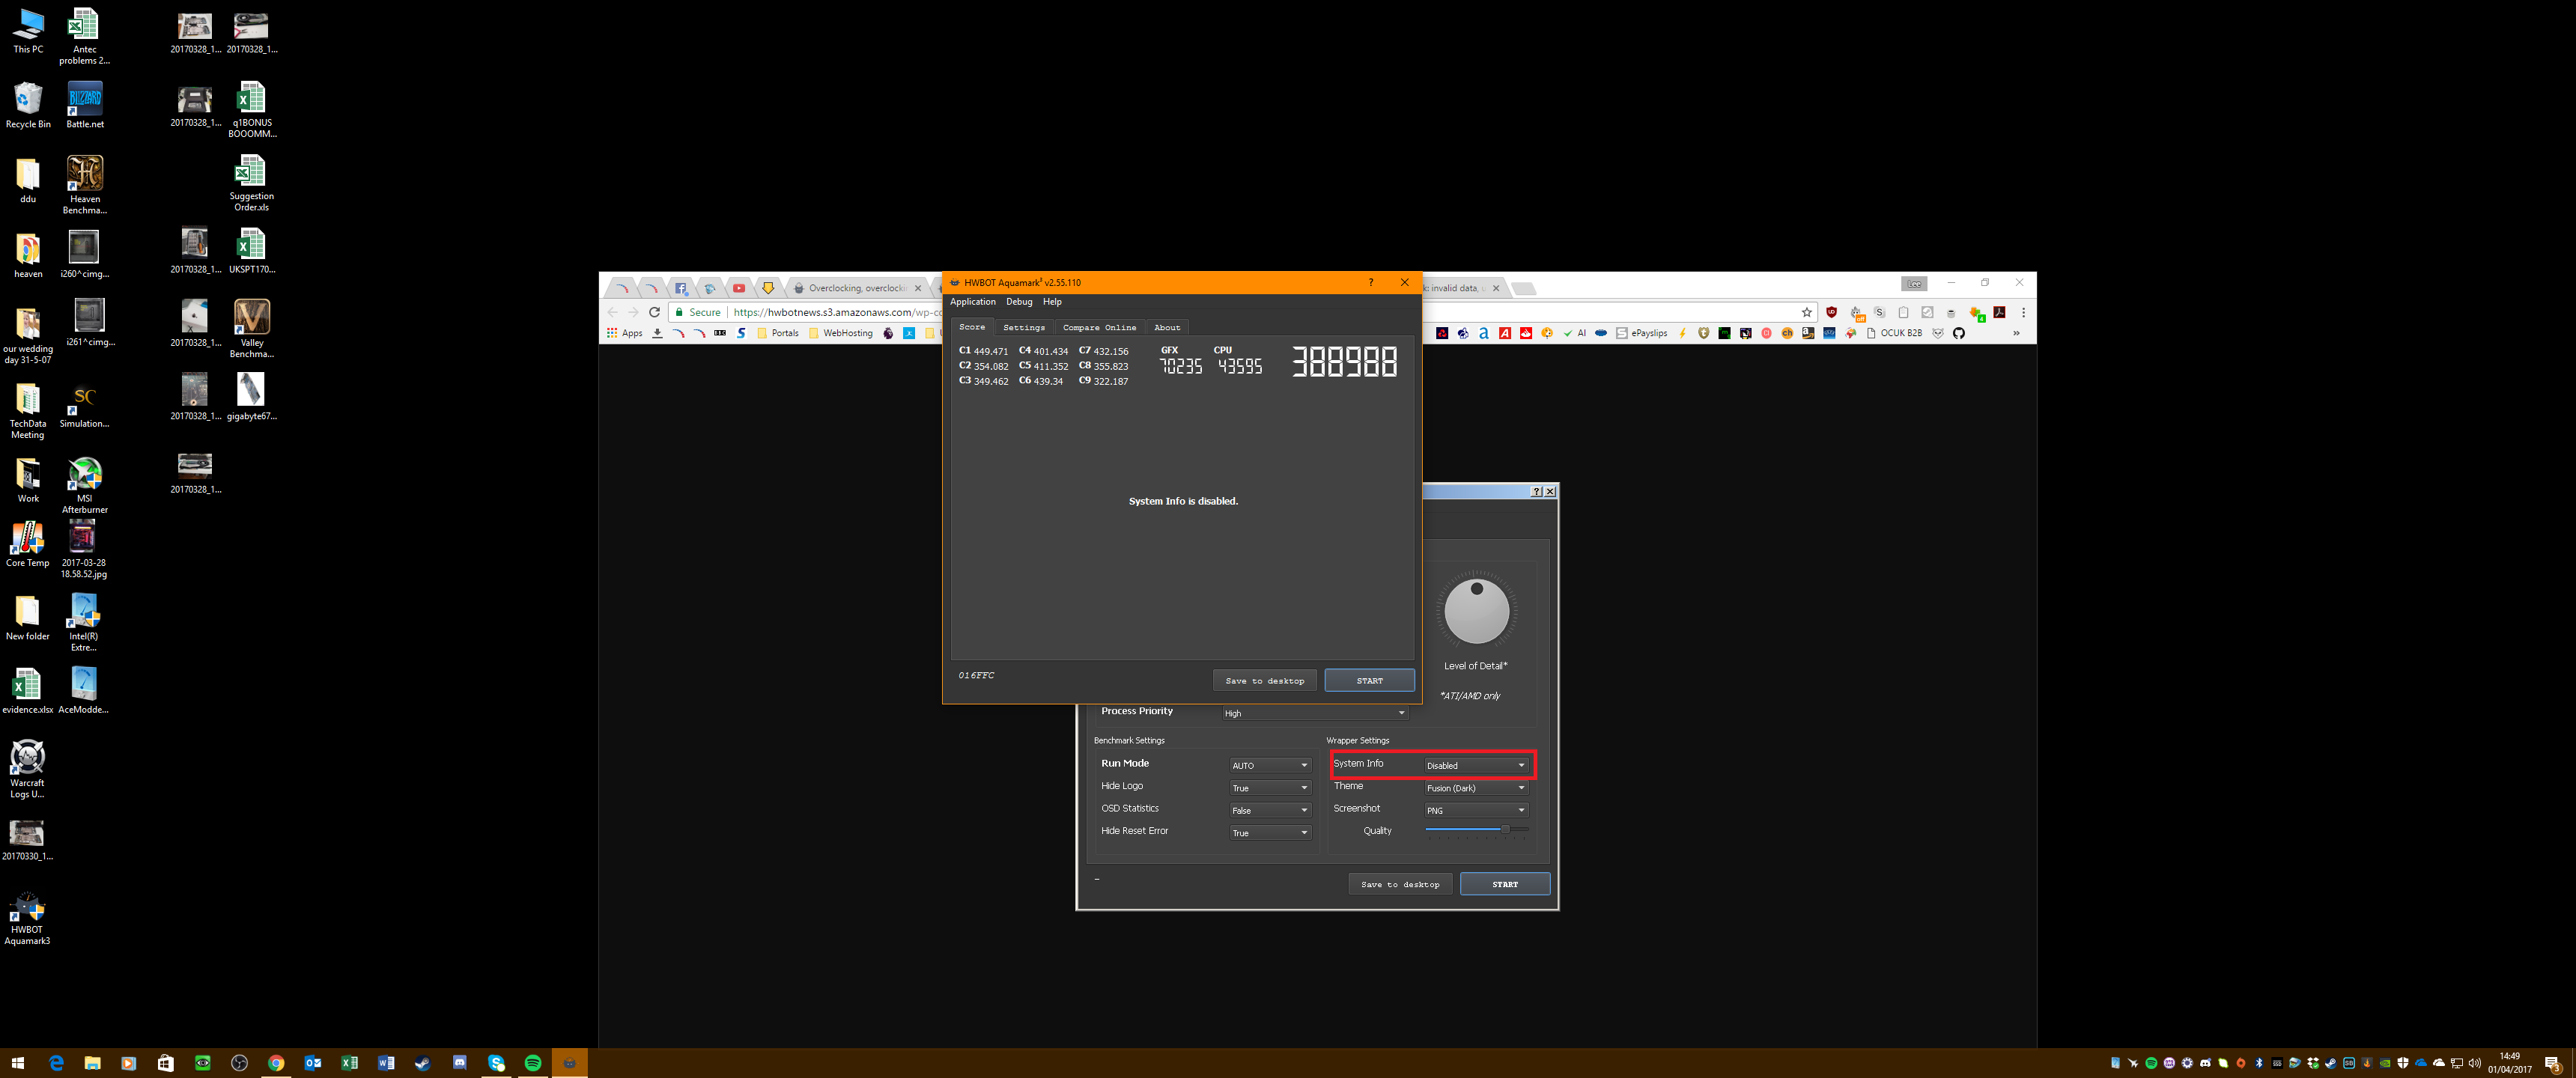Open Theme dropdown Fusion (Dark)

point(1476,788)
